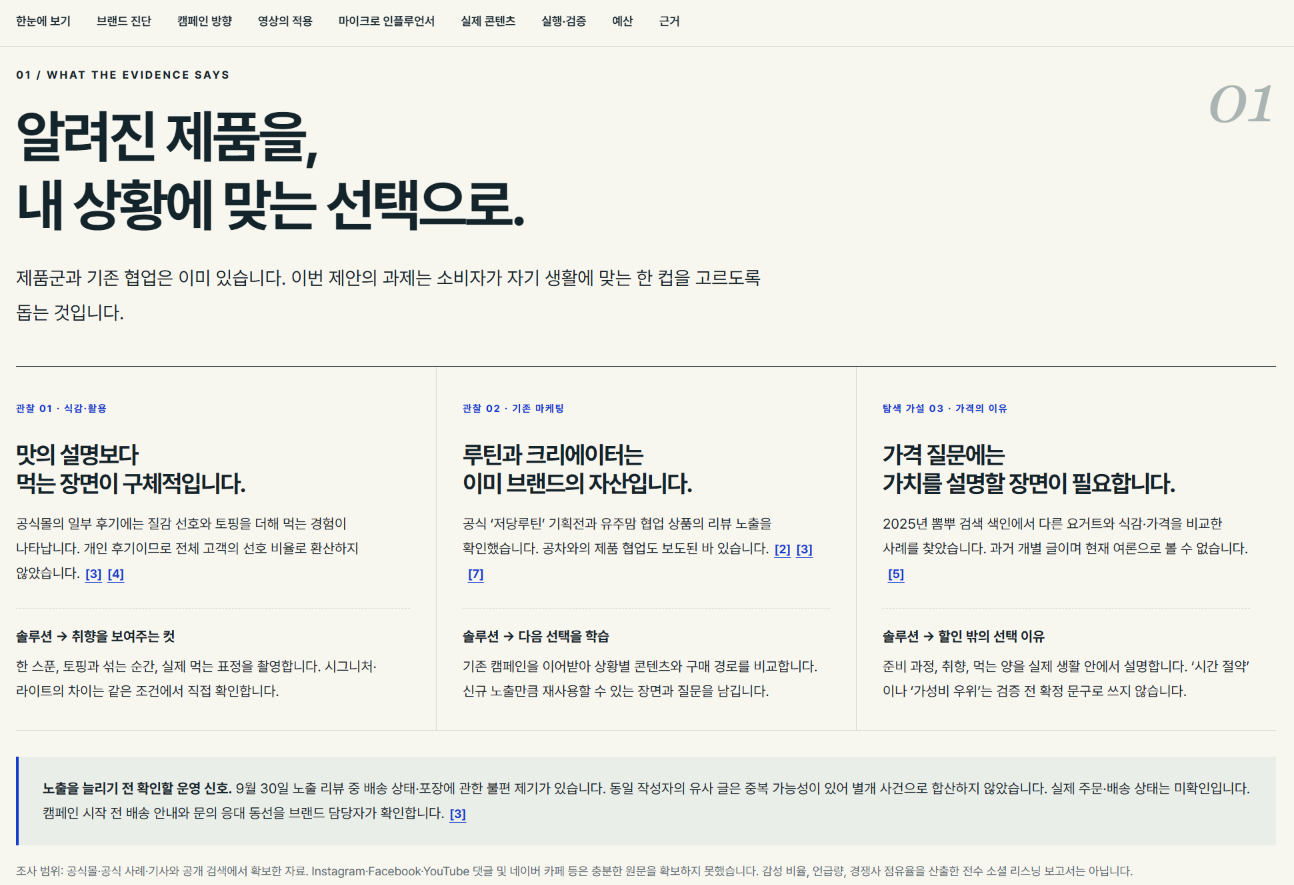Open the 한눈에 보기 navigation item
1294x885 pixels.
tap(43, 21)
